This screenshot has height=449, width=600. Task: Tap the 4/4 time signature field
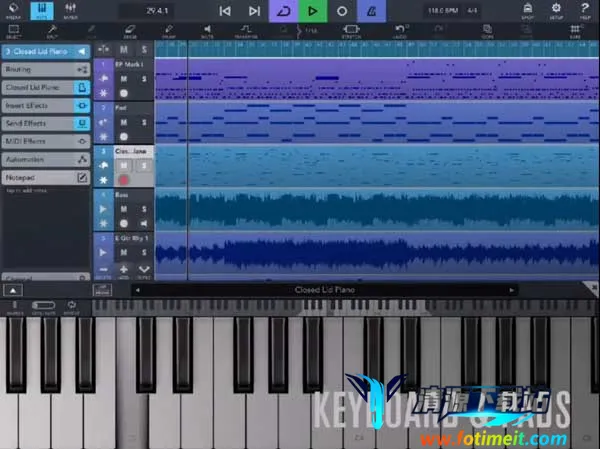(x=473, y=11)
